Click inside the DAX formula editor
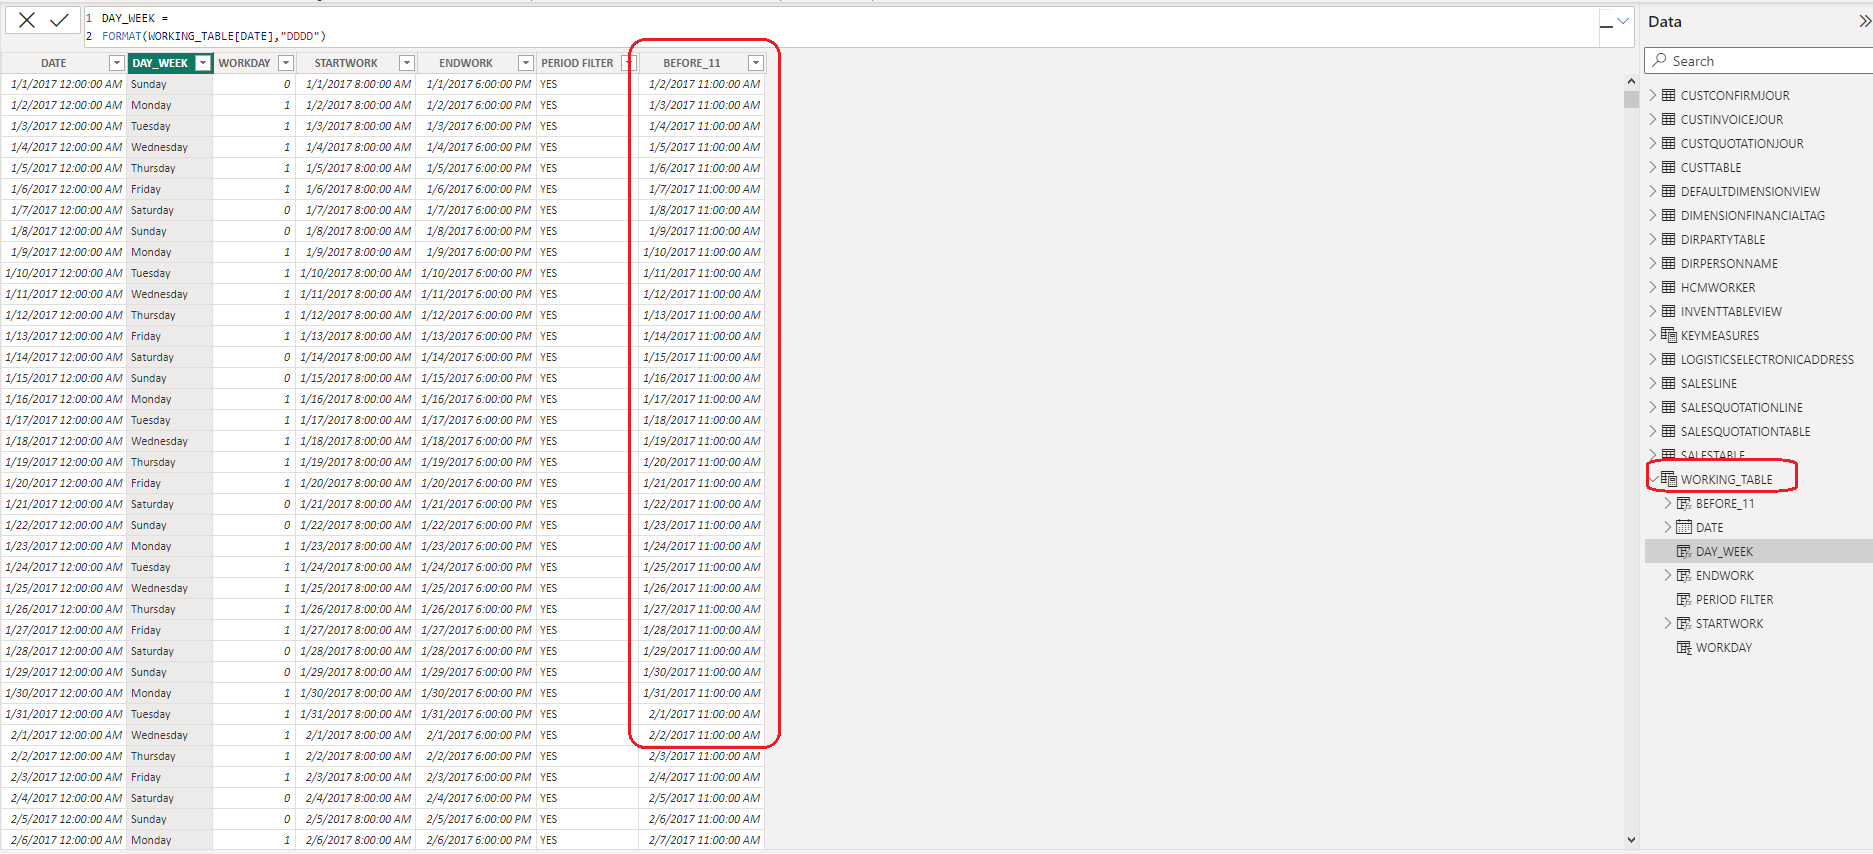The image size is (1873, 854). 840,27
